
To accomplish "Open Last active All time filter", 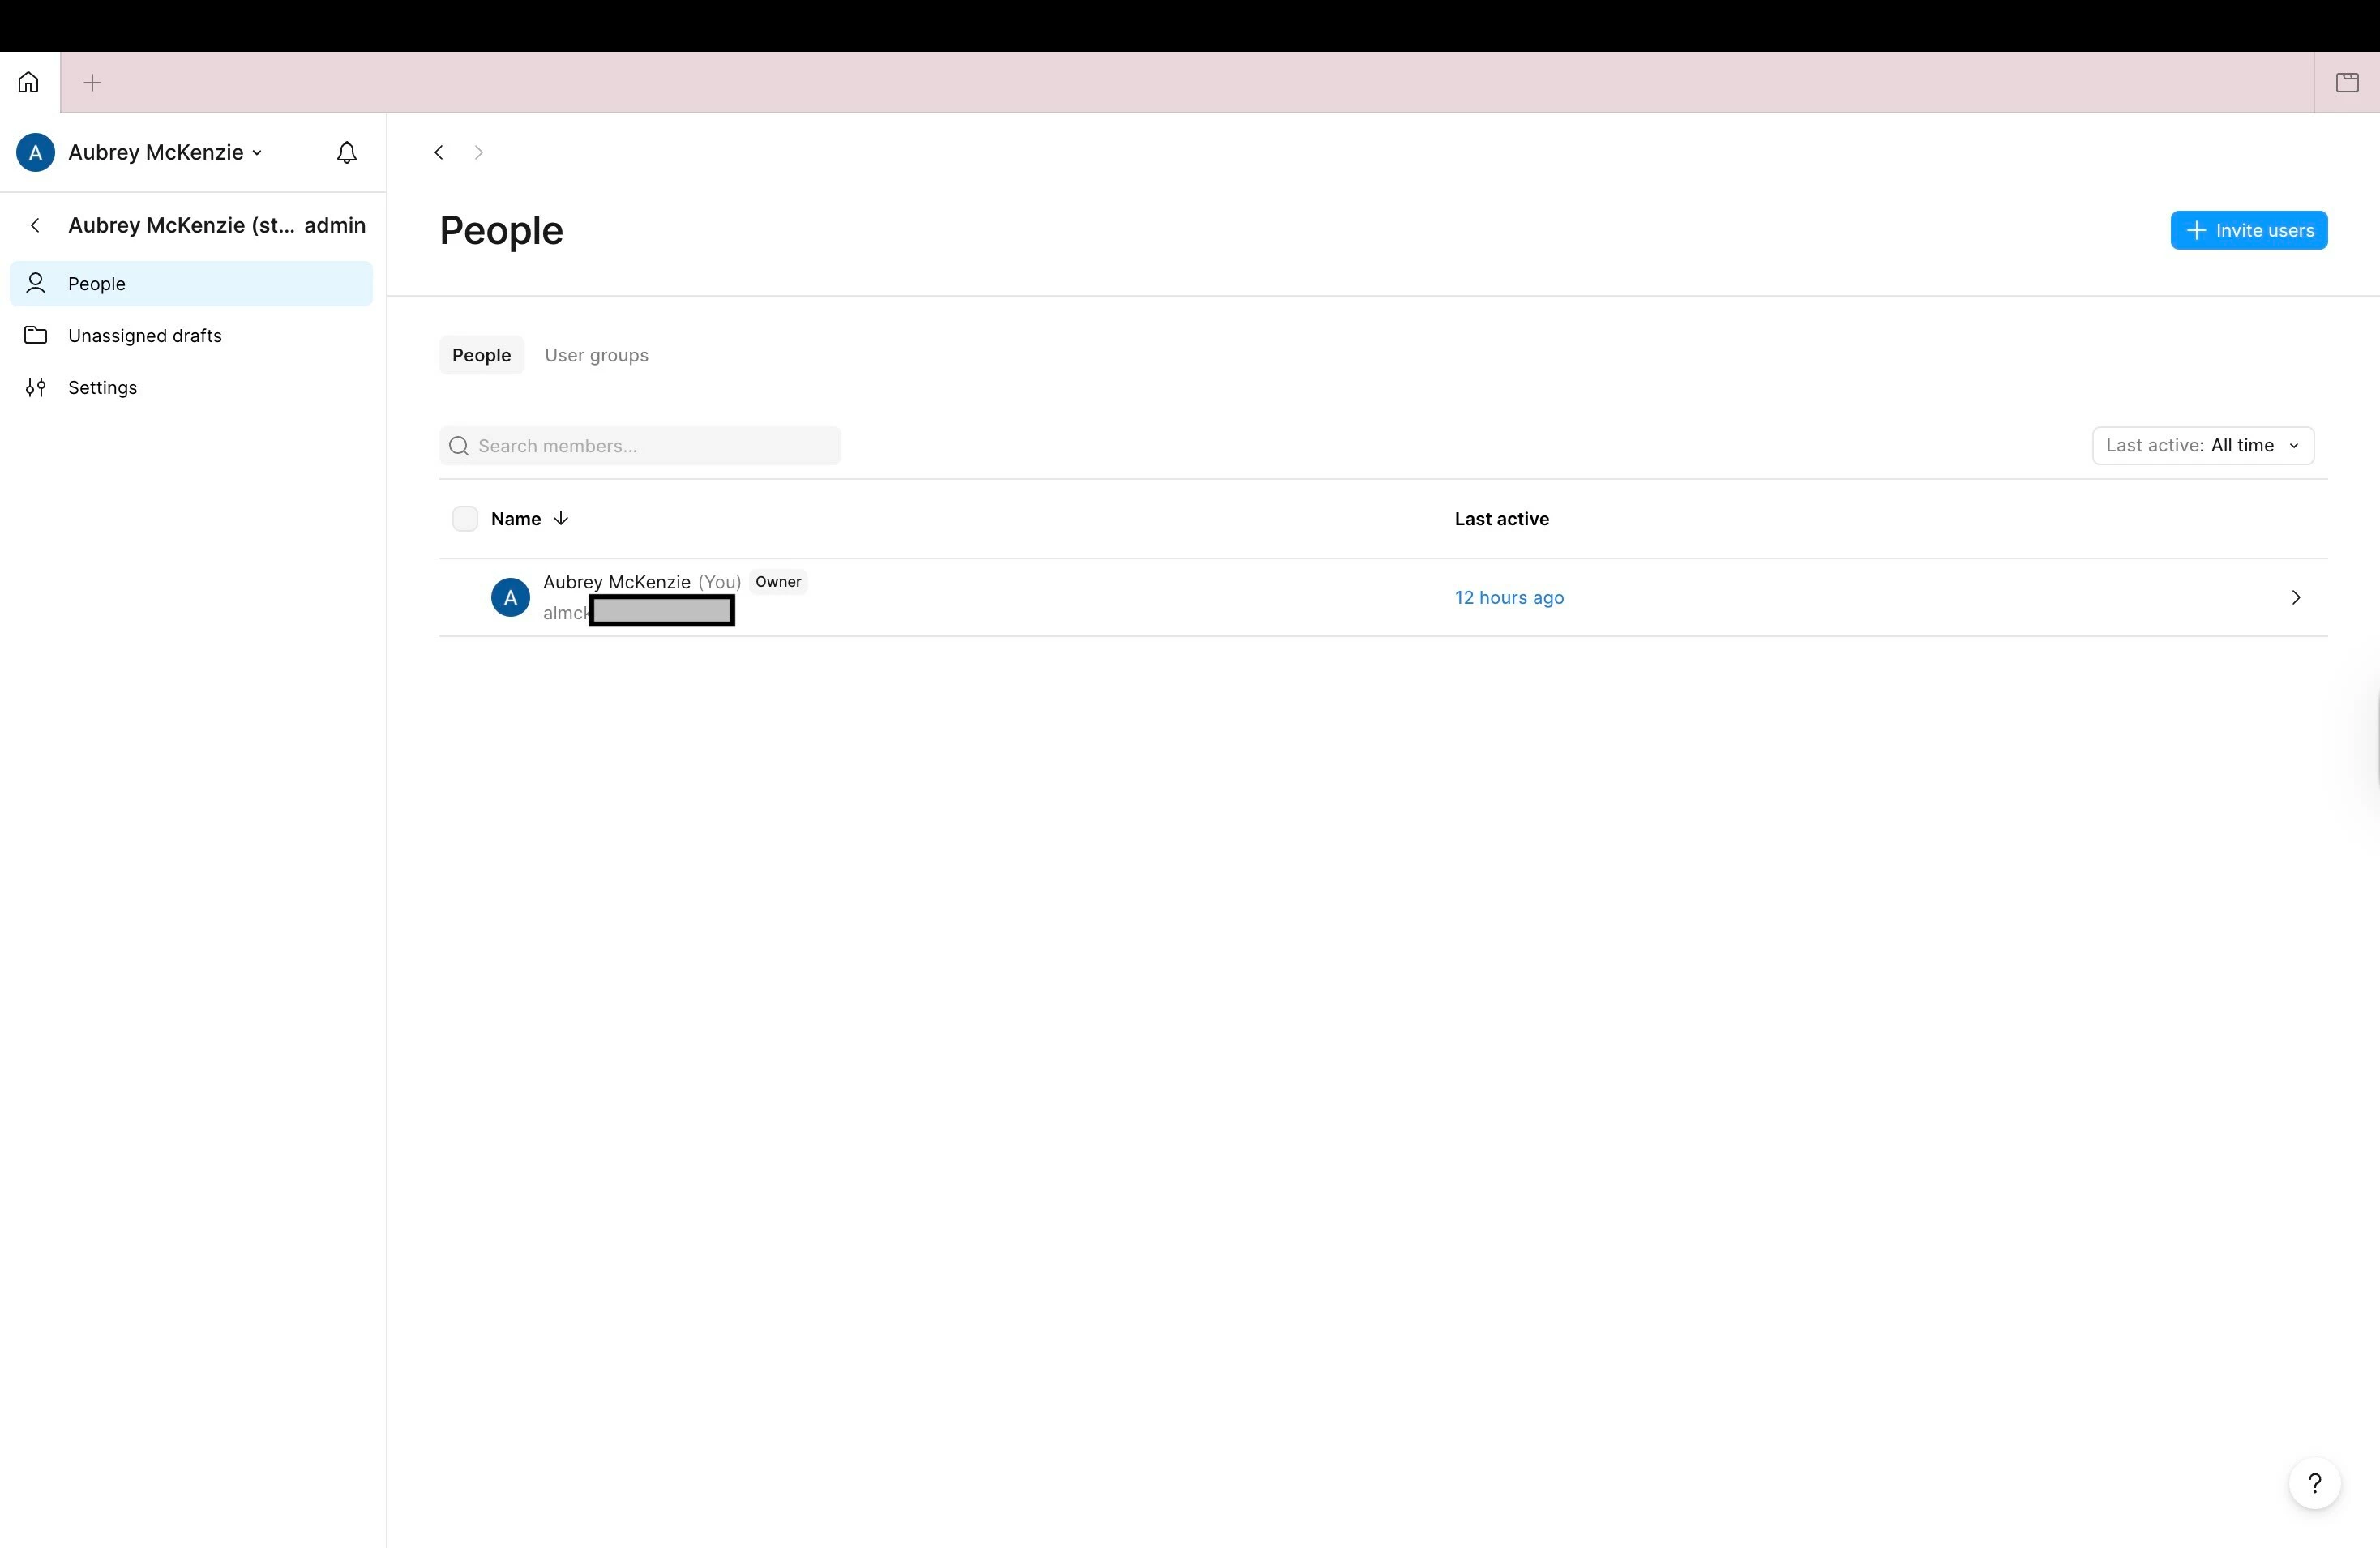I will 2202,446.
